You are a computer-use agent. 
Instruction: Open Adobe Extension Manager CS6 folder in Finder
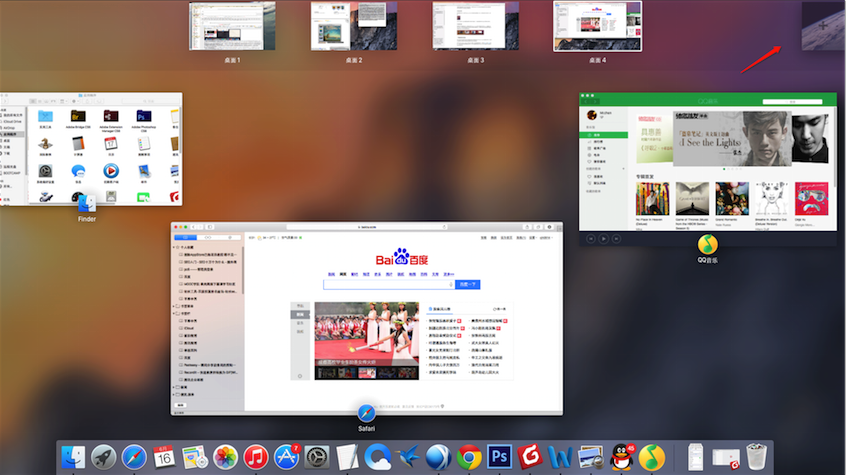(111, 119)
